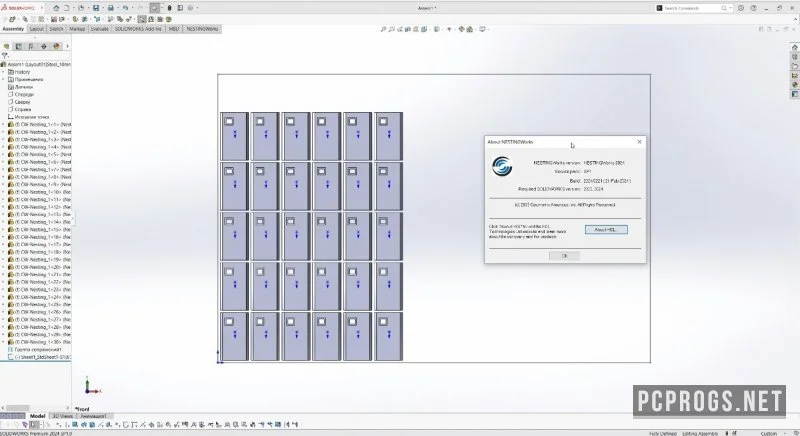Open Design Library in the task pane
Viewport: 800px width, 436px height.
pos(794,57)
